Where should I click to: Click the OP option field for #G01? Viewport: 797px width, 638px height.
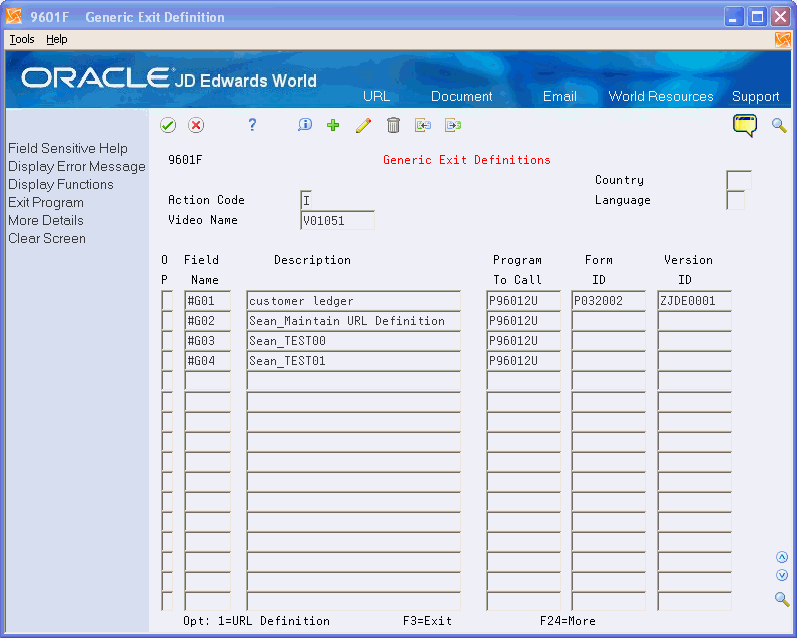tap(167, 300)
